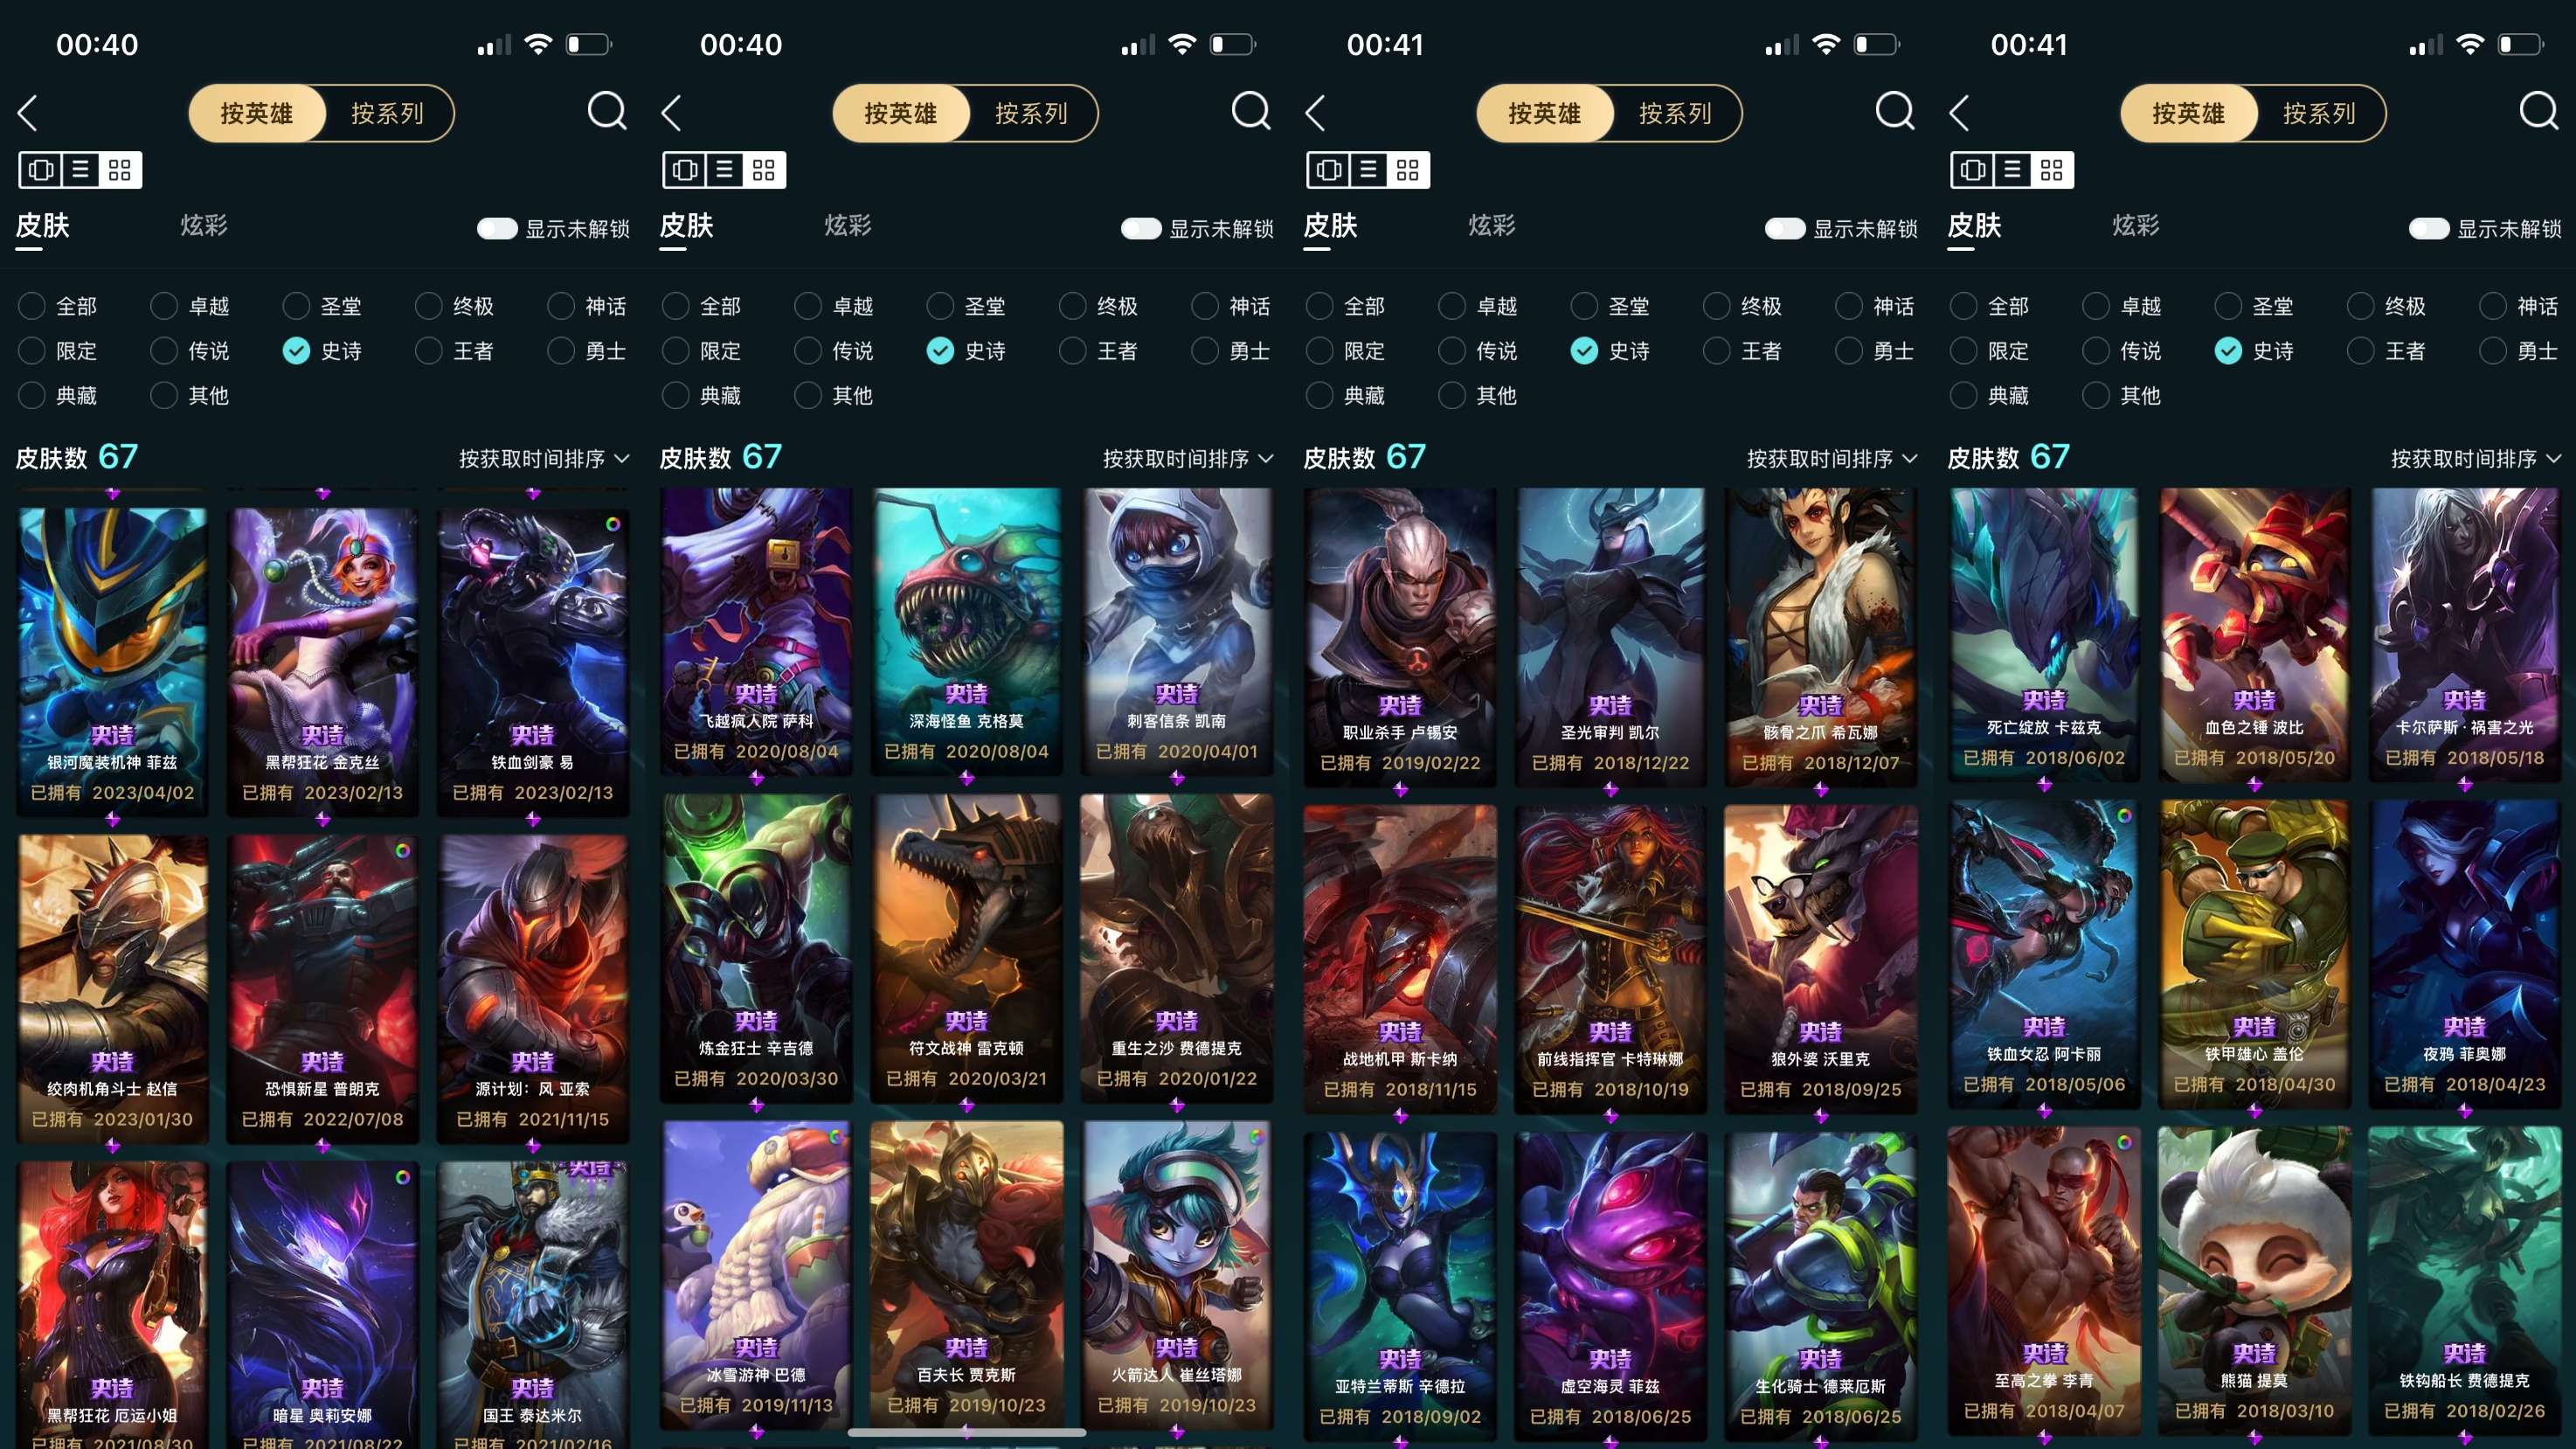The height and width of the screenshot is (1449, 2576).
Task: Select grid view icon in the fourth phone screen
Action: tap(2052, 170)
